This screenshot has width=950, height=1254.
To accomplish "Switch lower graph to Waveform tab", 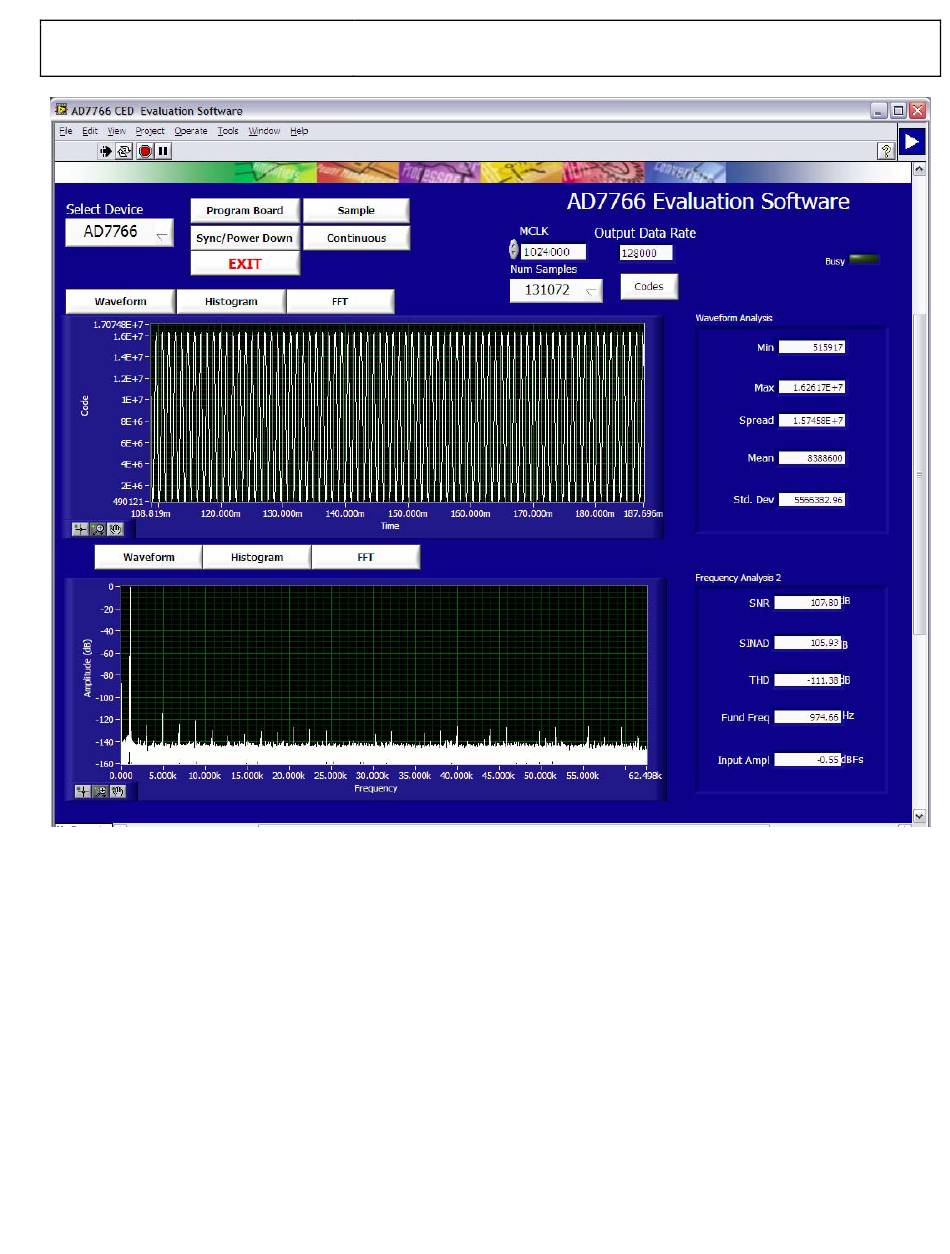I will 149,558.
